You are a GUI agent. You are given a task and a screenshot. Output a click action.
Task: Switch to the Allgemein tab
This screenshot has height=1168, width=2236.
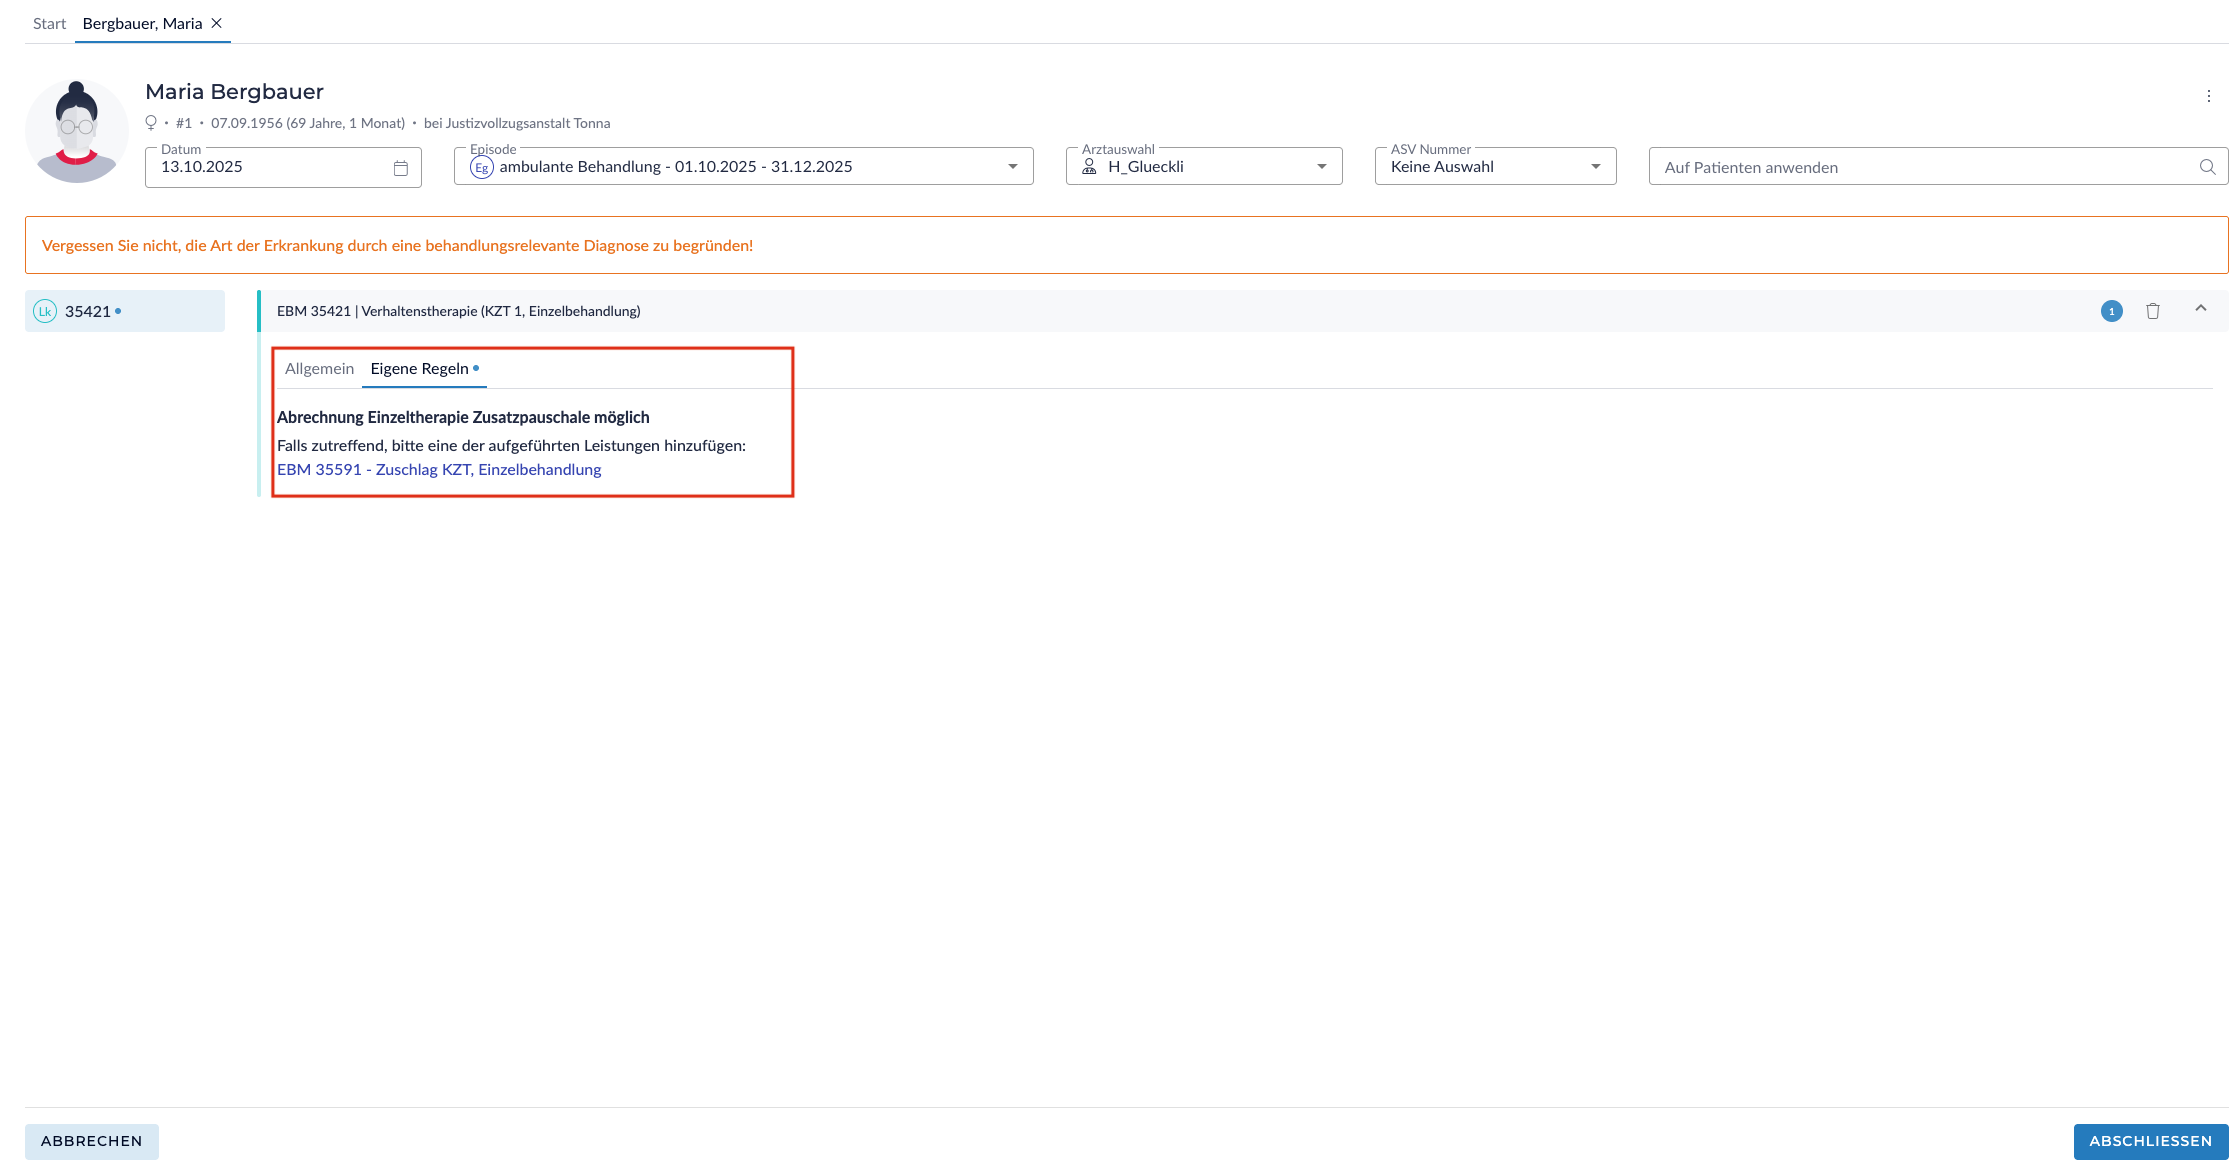point(319,368)
